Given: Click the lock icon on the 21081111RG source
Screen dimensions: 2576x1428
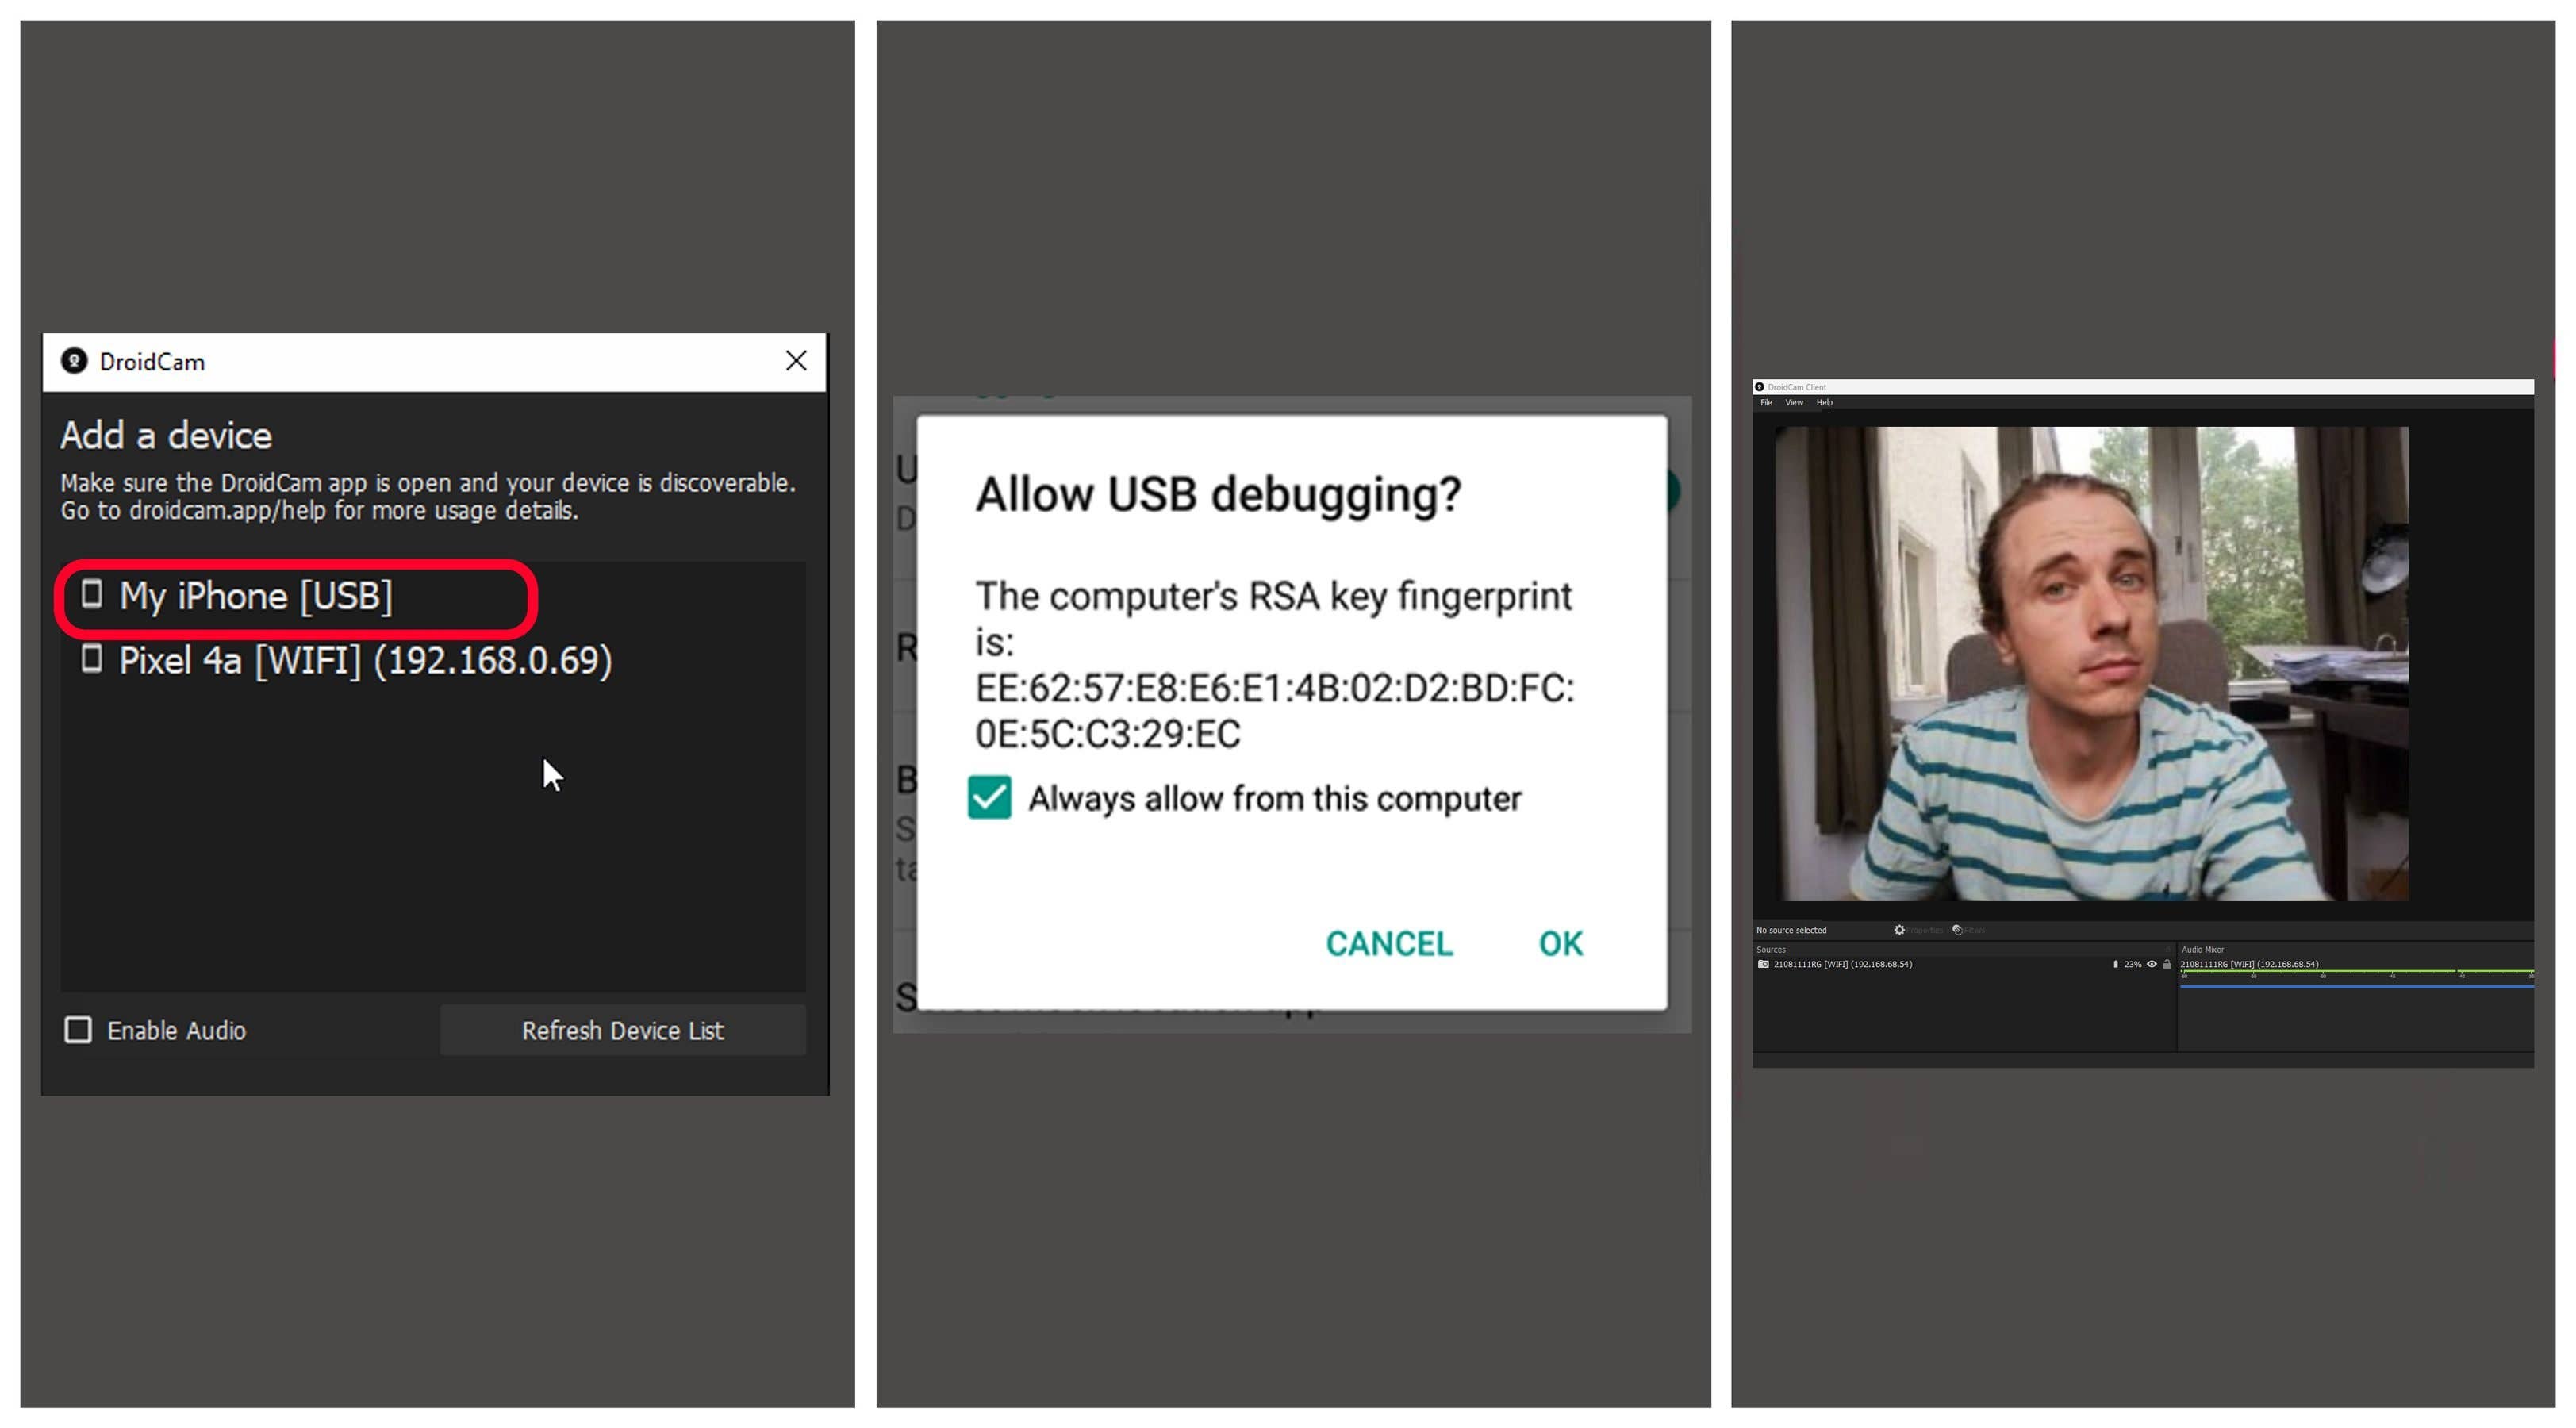Looking at the screenshot, I should pos(2168,965).
